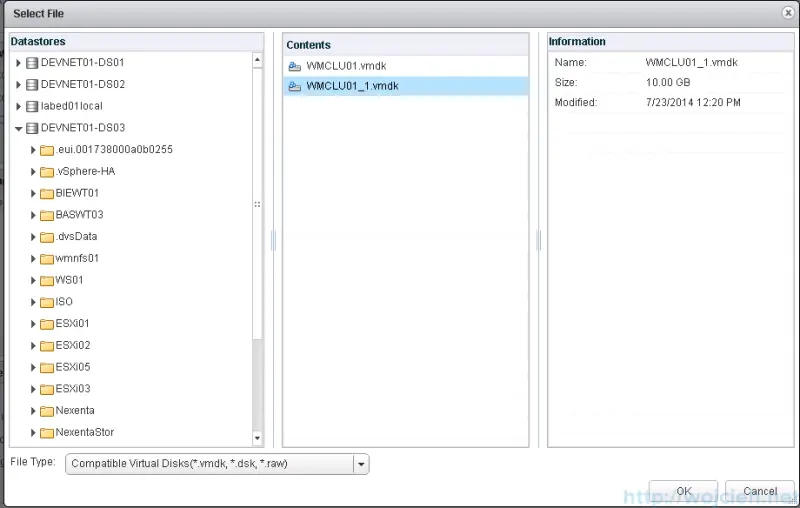Select the .dvsData folder label

[77, 237]
